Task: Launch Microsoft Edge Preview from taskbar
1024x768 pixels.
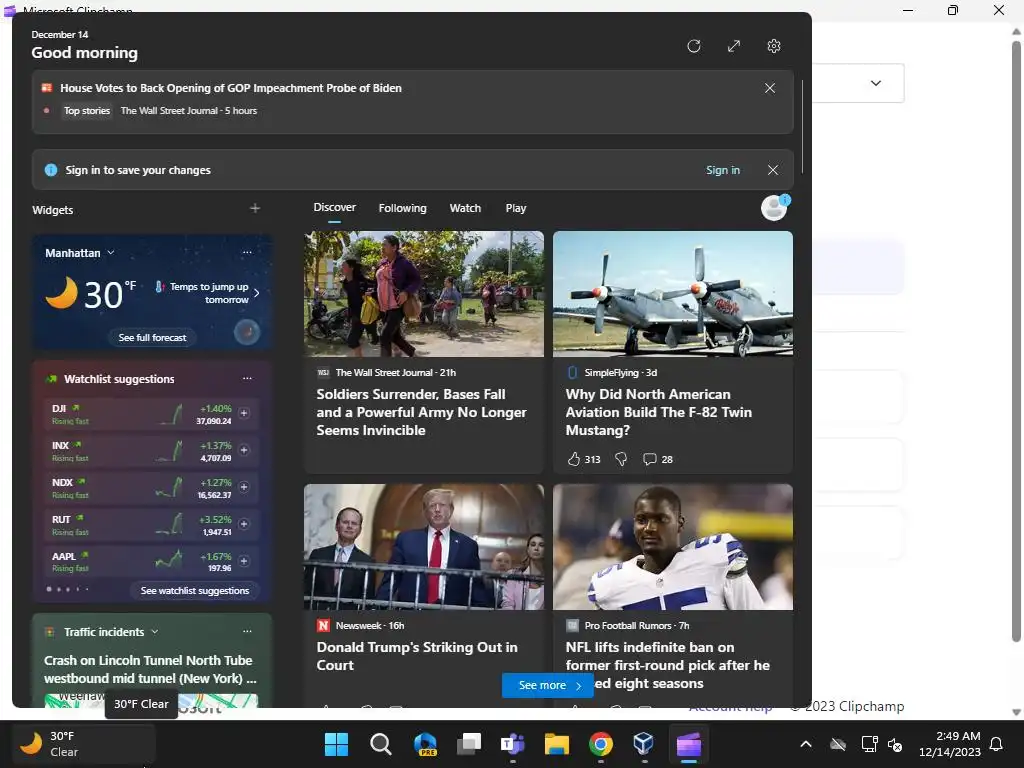Action: point(425,744)
